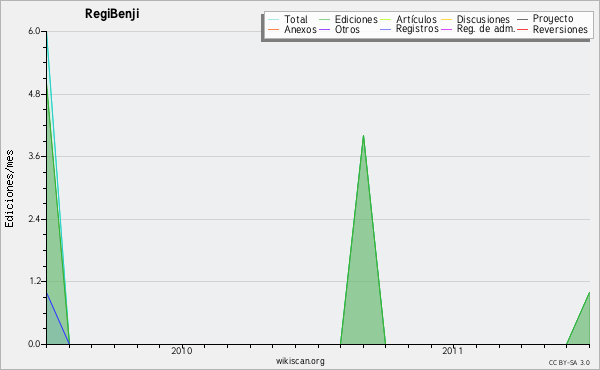Open the wikiscan.org link

coord(300,361)
